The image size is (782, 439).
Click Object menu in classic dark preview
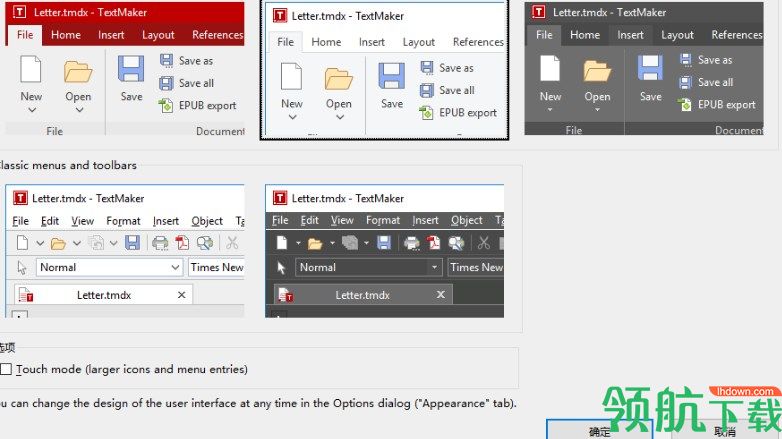tap(467, 220)
